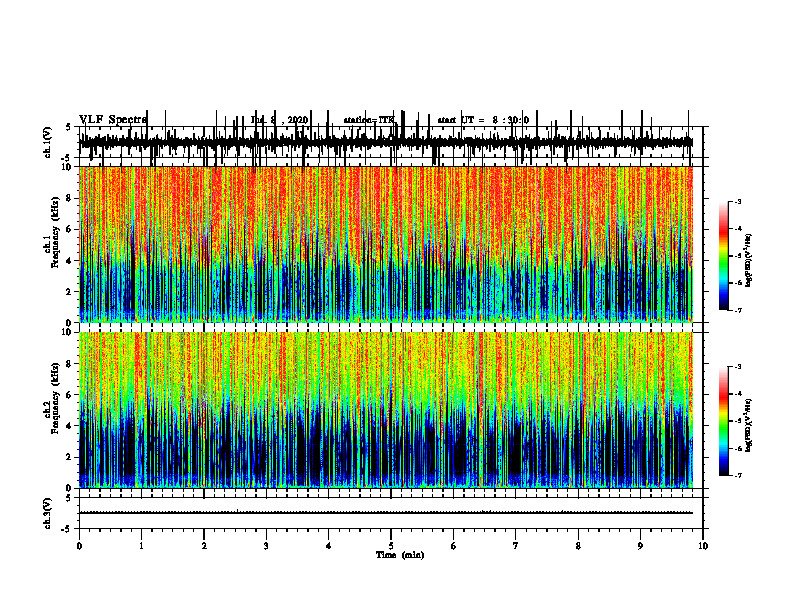Click the ch.2 colorbar log(PSD) unit label
Viewport: 792px width, 612px height.
point(749,425)
